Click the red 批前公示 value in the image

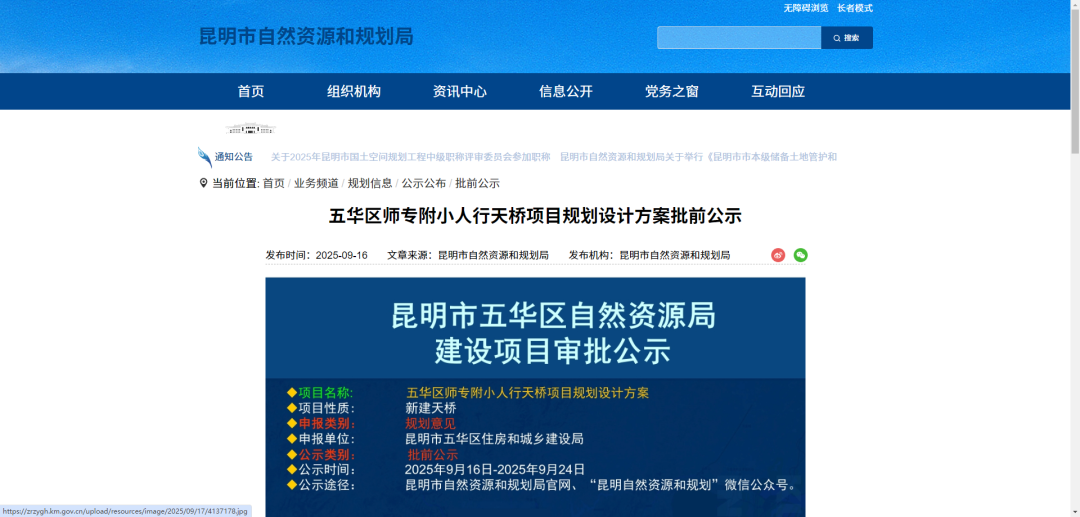[433, 454]
